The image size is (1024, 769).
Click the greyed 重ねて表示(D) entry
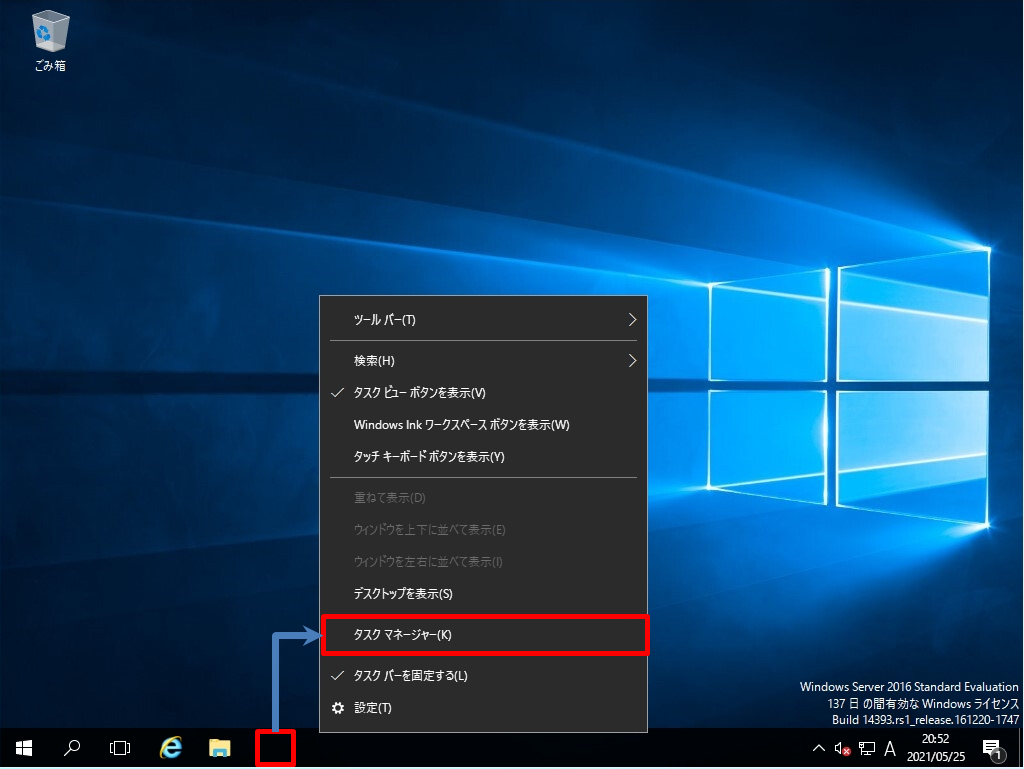pyautogui.click(x=483, y=498)
